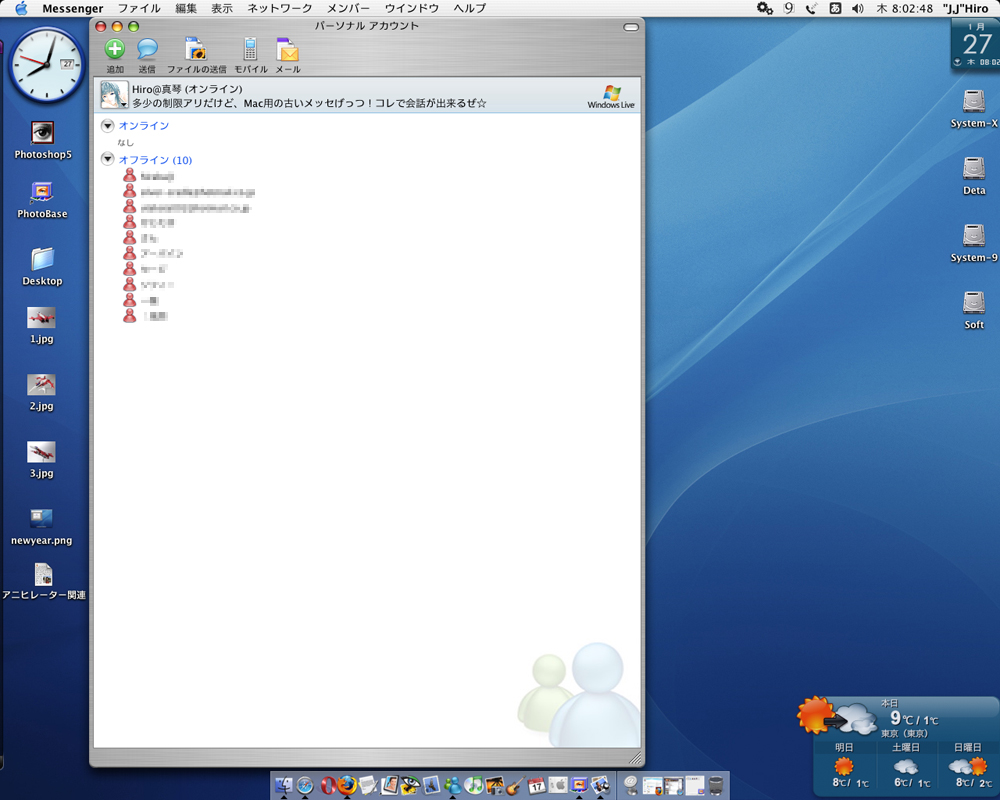Click the window resize grip corner
1000x800 pixels.
pyautogui.click(x=635, y=758)
